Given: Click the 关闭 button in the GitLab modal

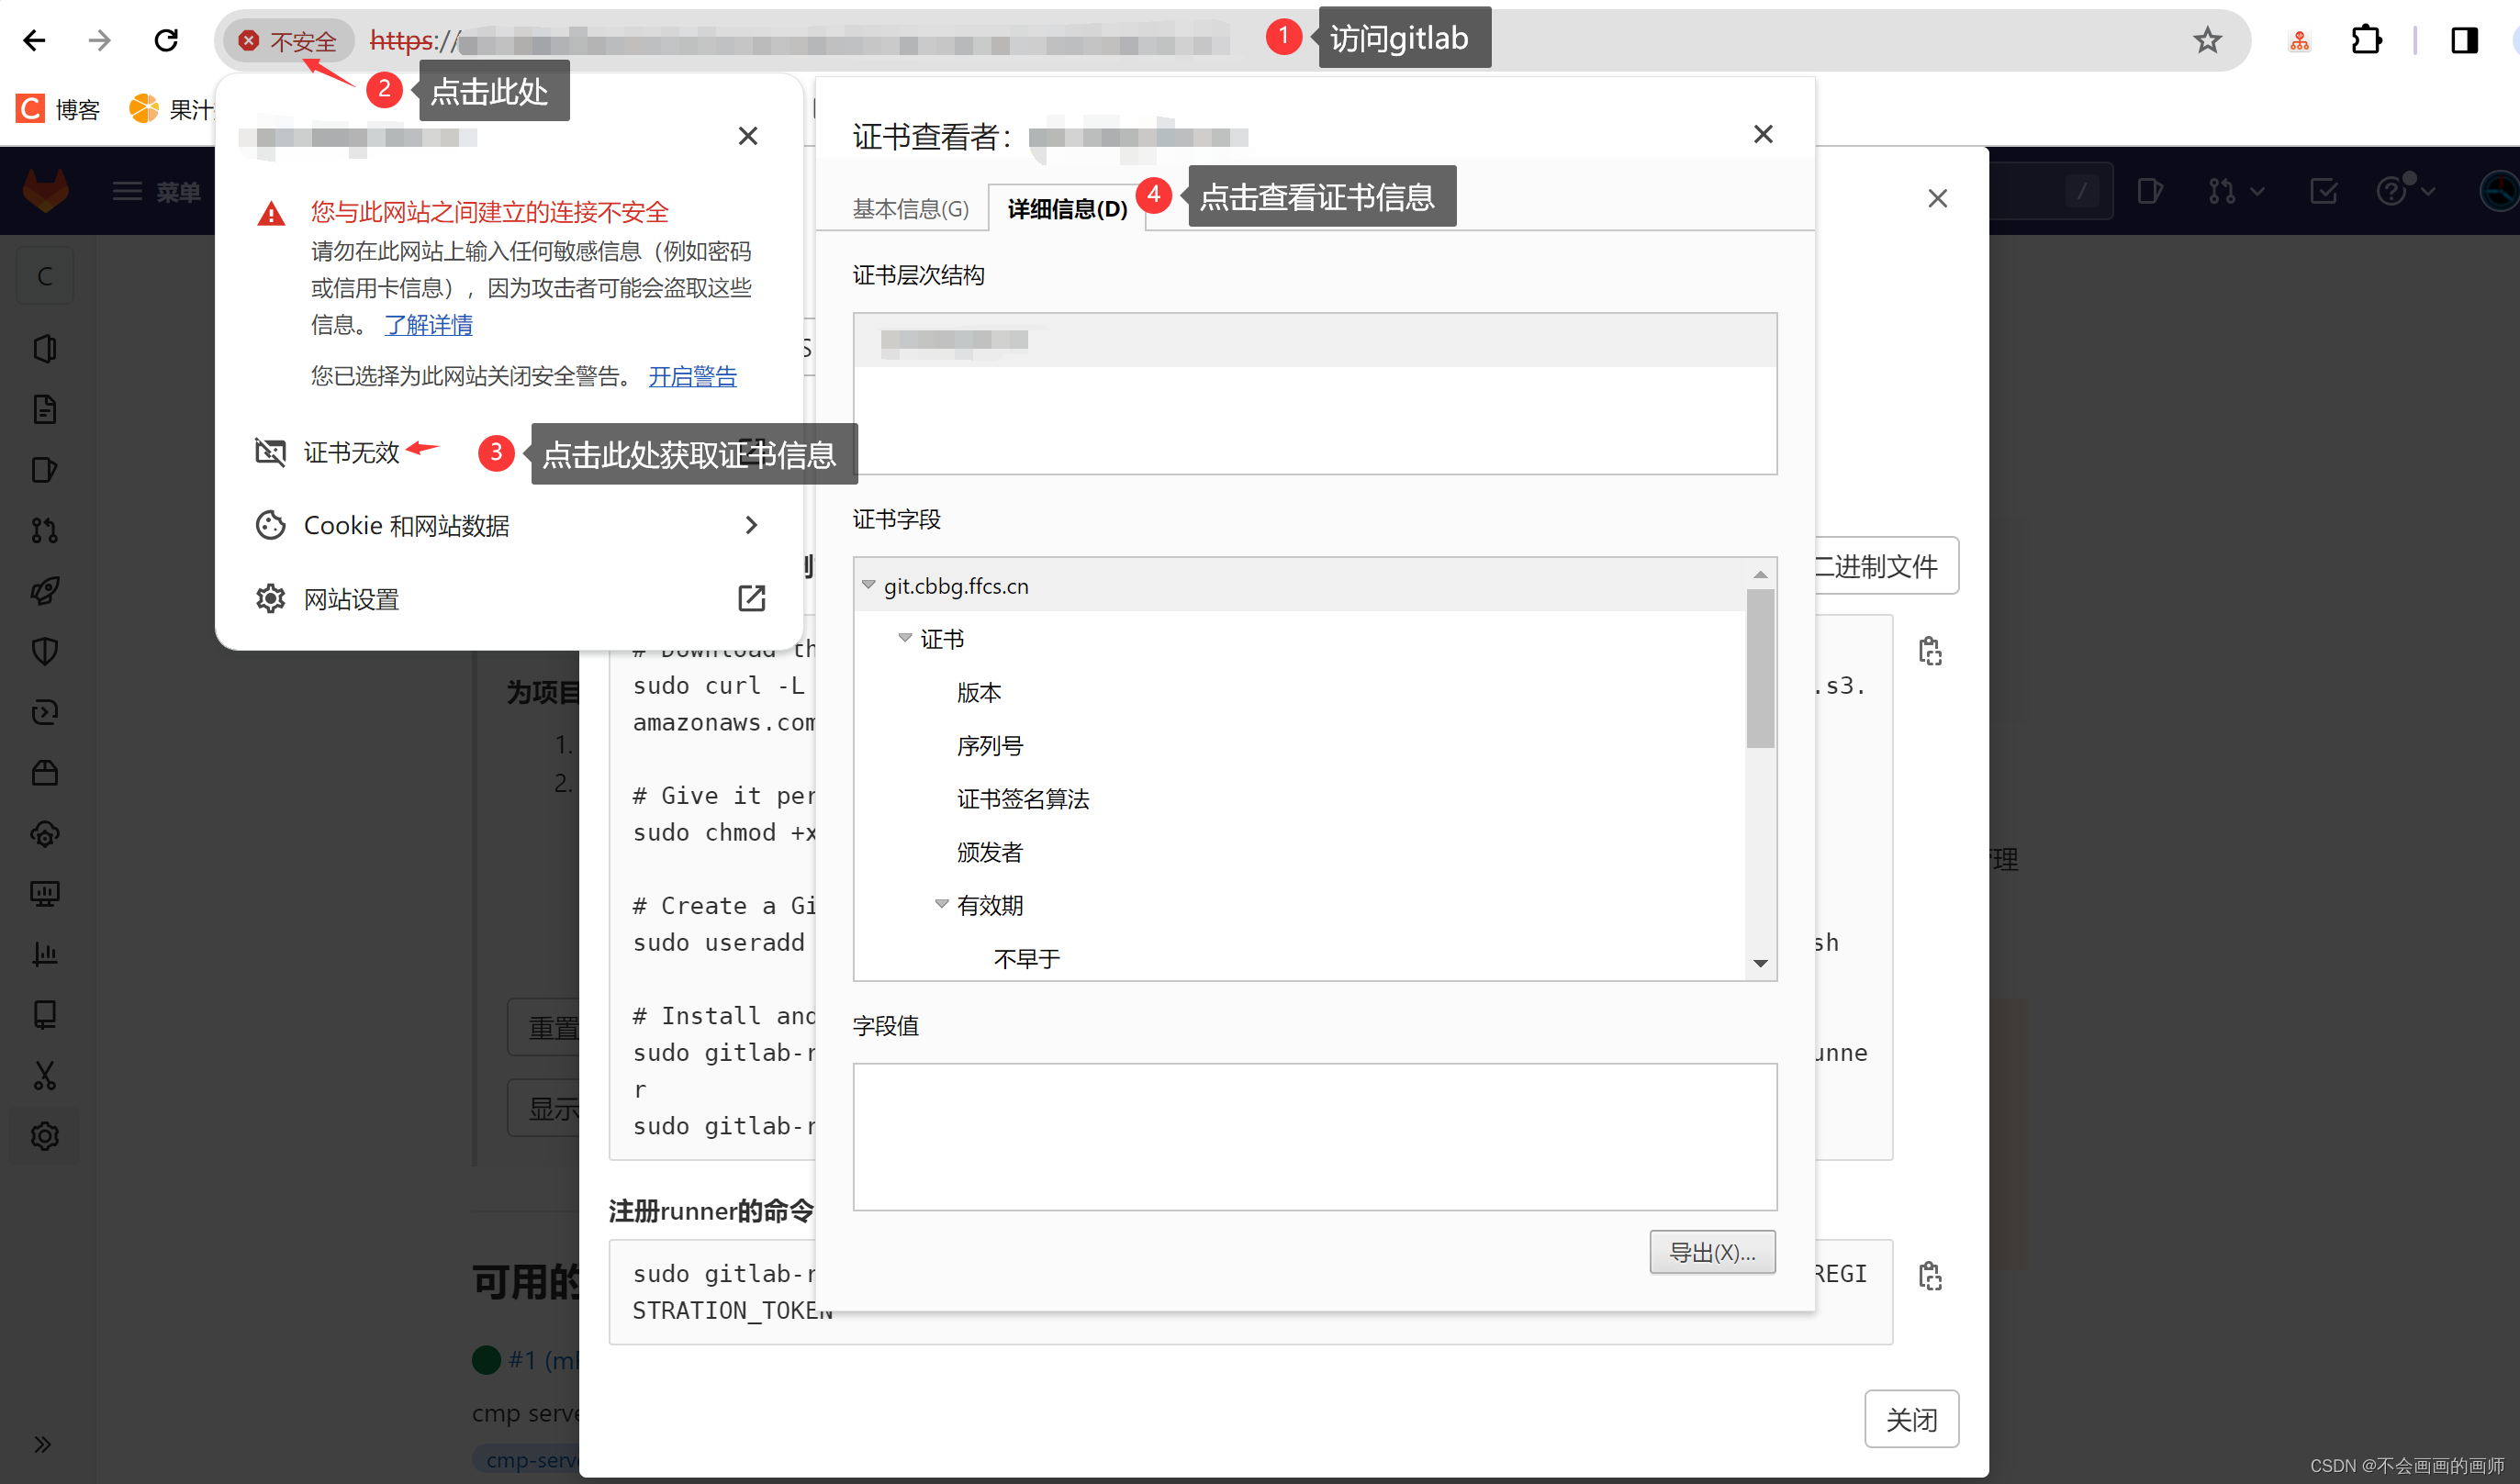Looking at the screenshot, I should point(1910,1419).
